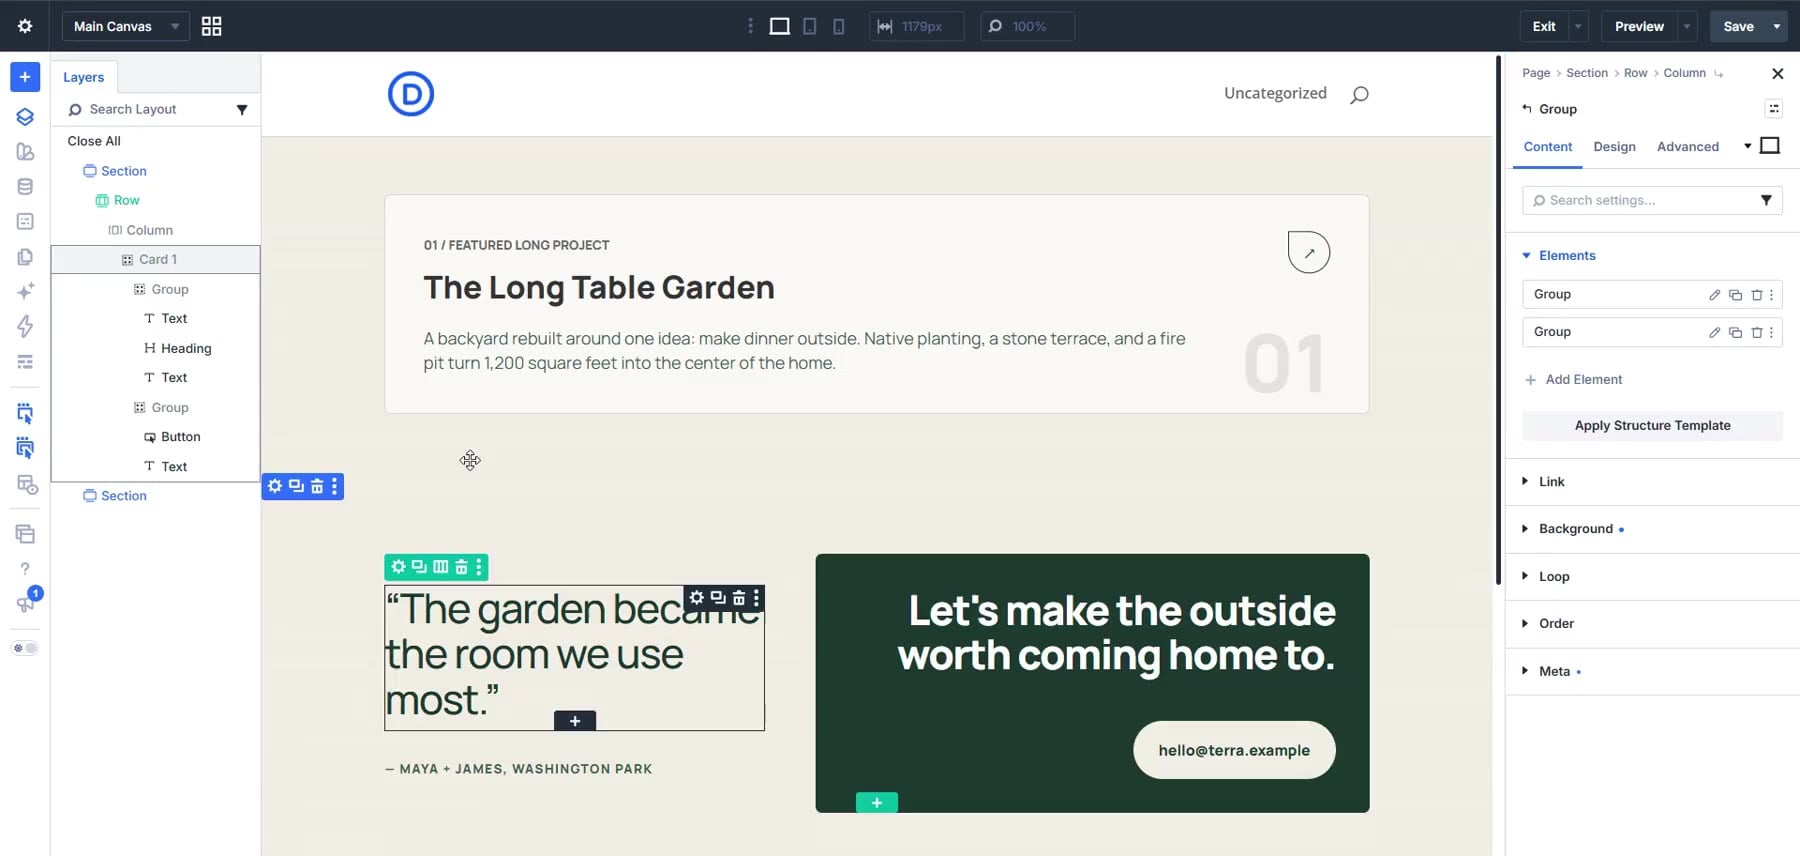Switch to tablet view icon

[810, 26]
